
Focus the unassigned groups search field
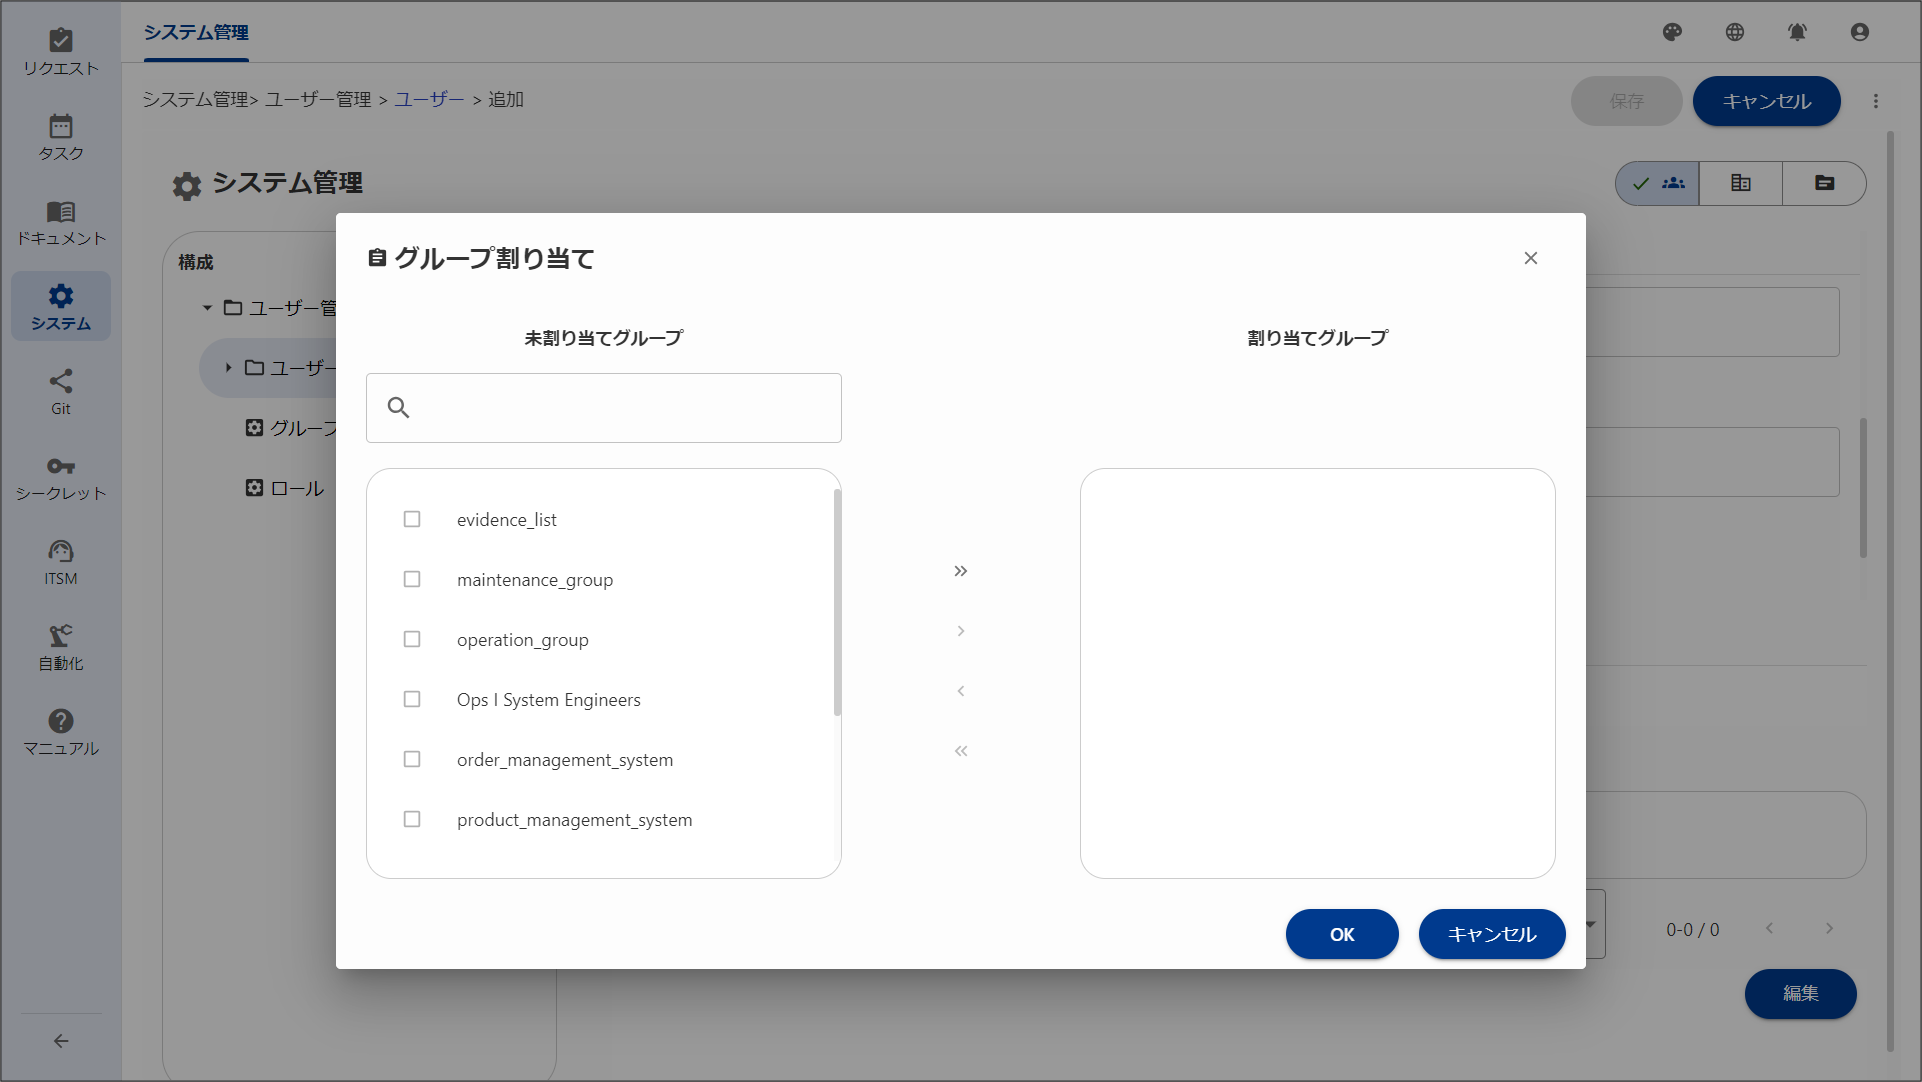tap(604, 408)
